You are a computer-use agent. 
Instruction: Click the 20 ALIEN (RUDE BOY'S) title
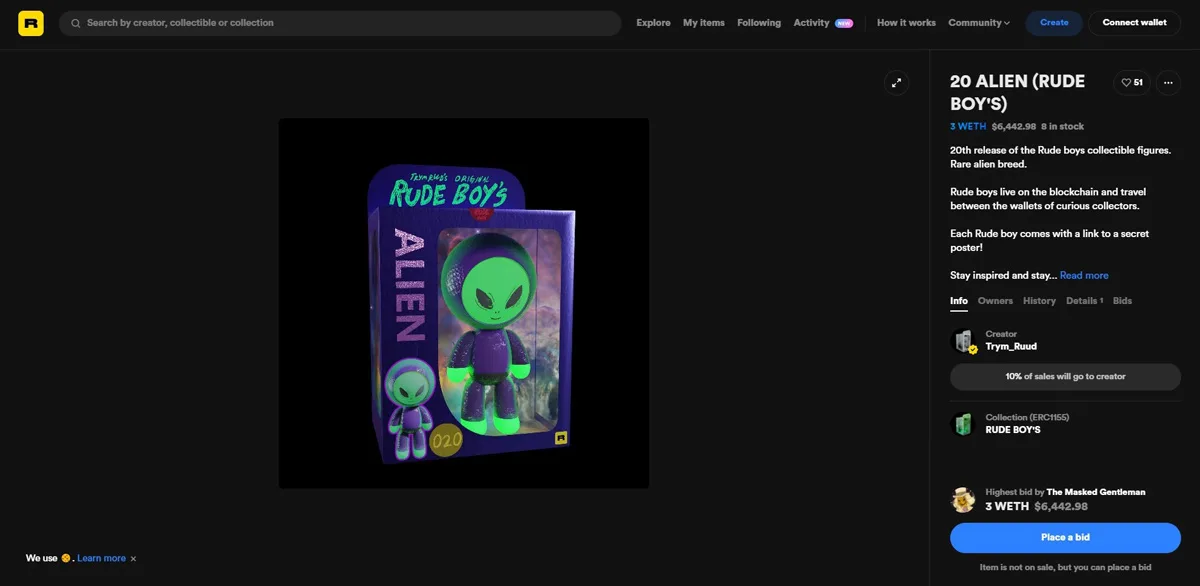[x=1017, y=93]
